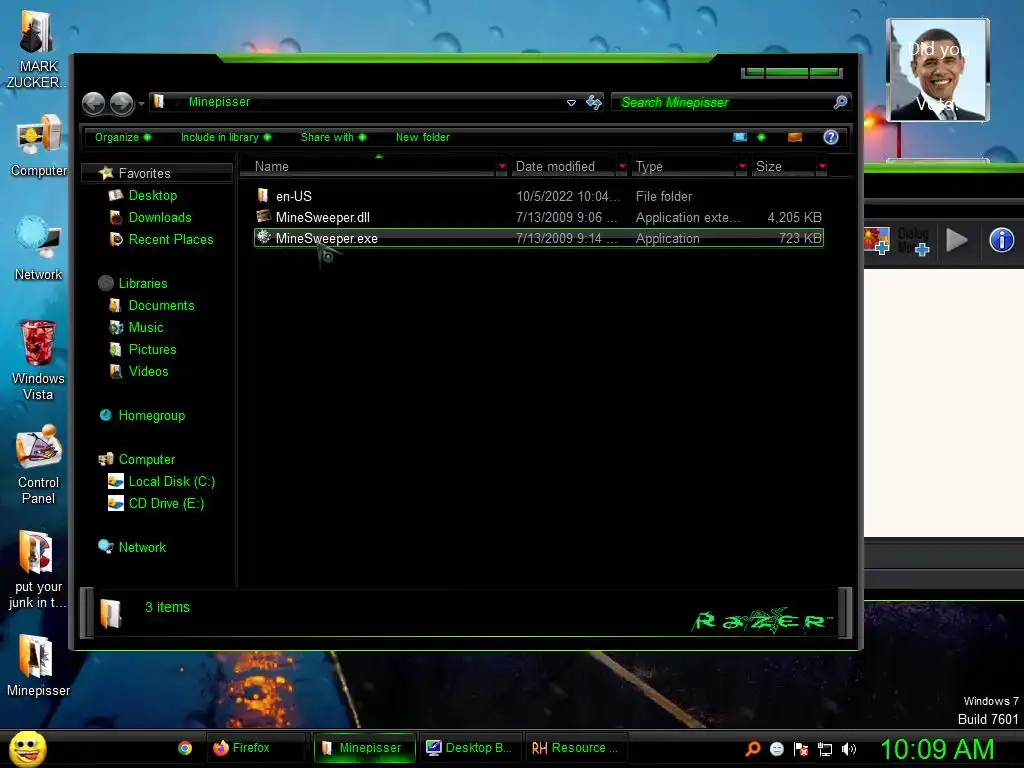This screenshot has width=1024, height=768.
Task: Sort by Size column header
Action: click(783, 167)
